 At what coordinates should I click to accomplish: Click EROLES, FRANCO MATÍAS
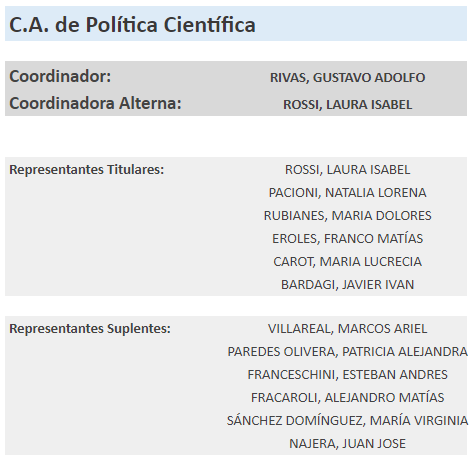coord(347,239)
